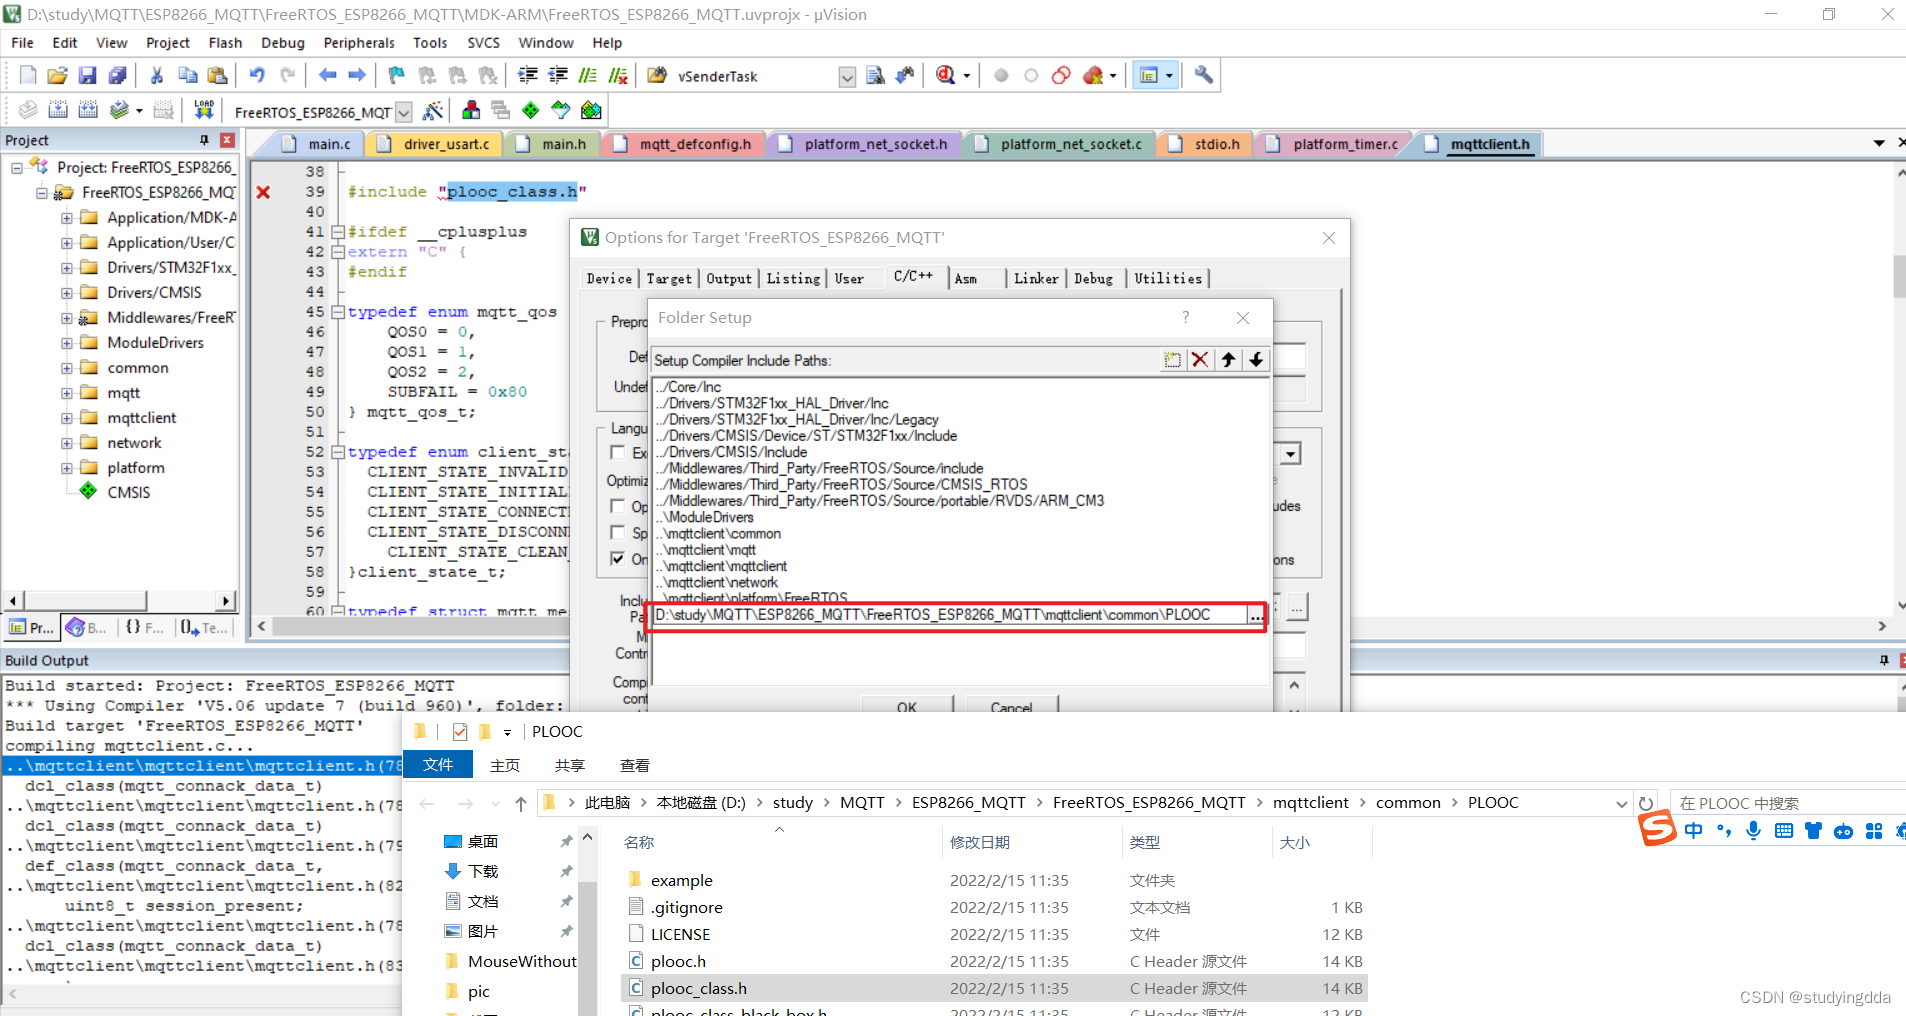Viewport: 1906px width, 1016px height.
Task: Uncheck the checked 'On' checkbox in Options
Action: click(618, 559)
